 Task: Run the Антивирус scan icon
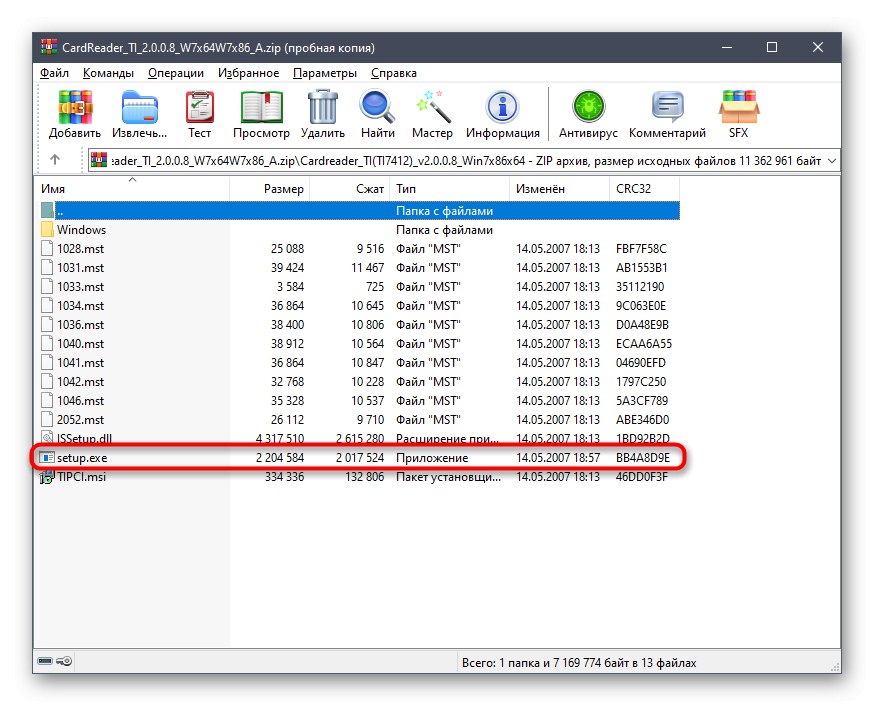point(589,106)
